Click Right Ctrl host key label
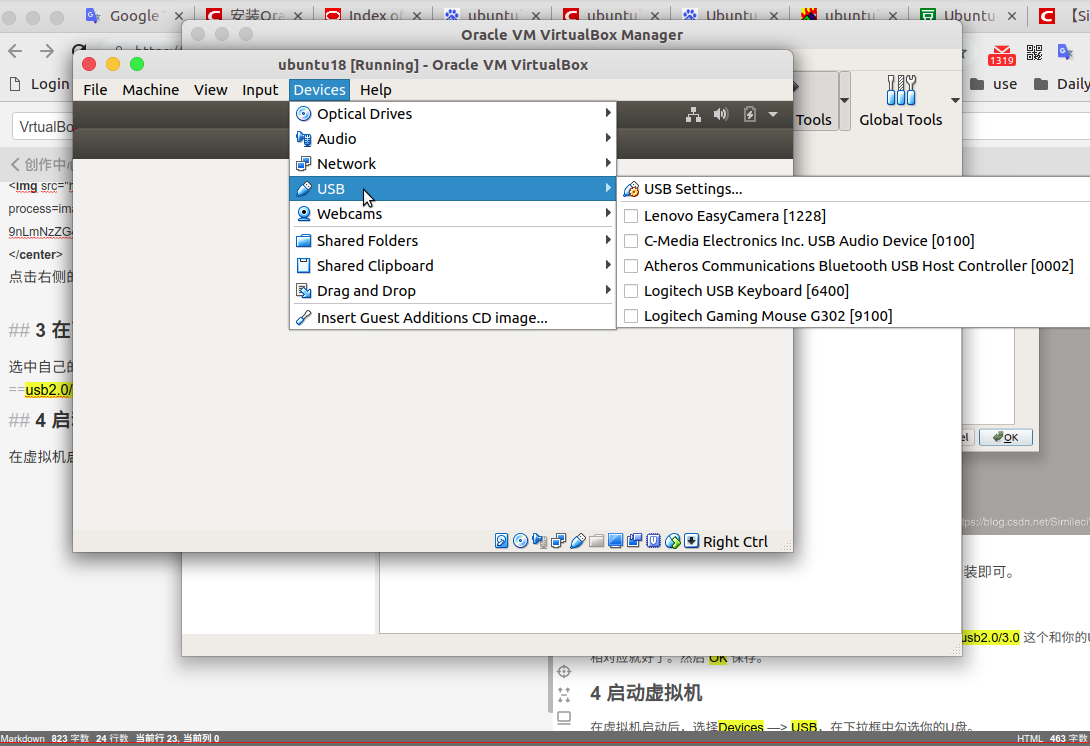The image size is (1090, 746). [x=735, y=542]
